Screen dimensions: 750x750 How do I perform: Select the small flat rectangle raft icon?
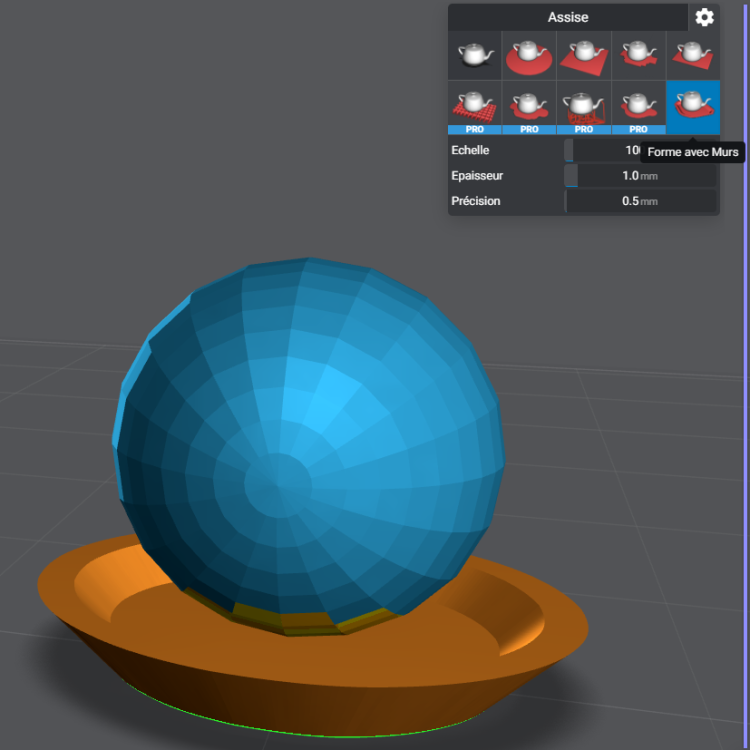[693, 55]
